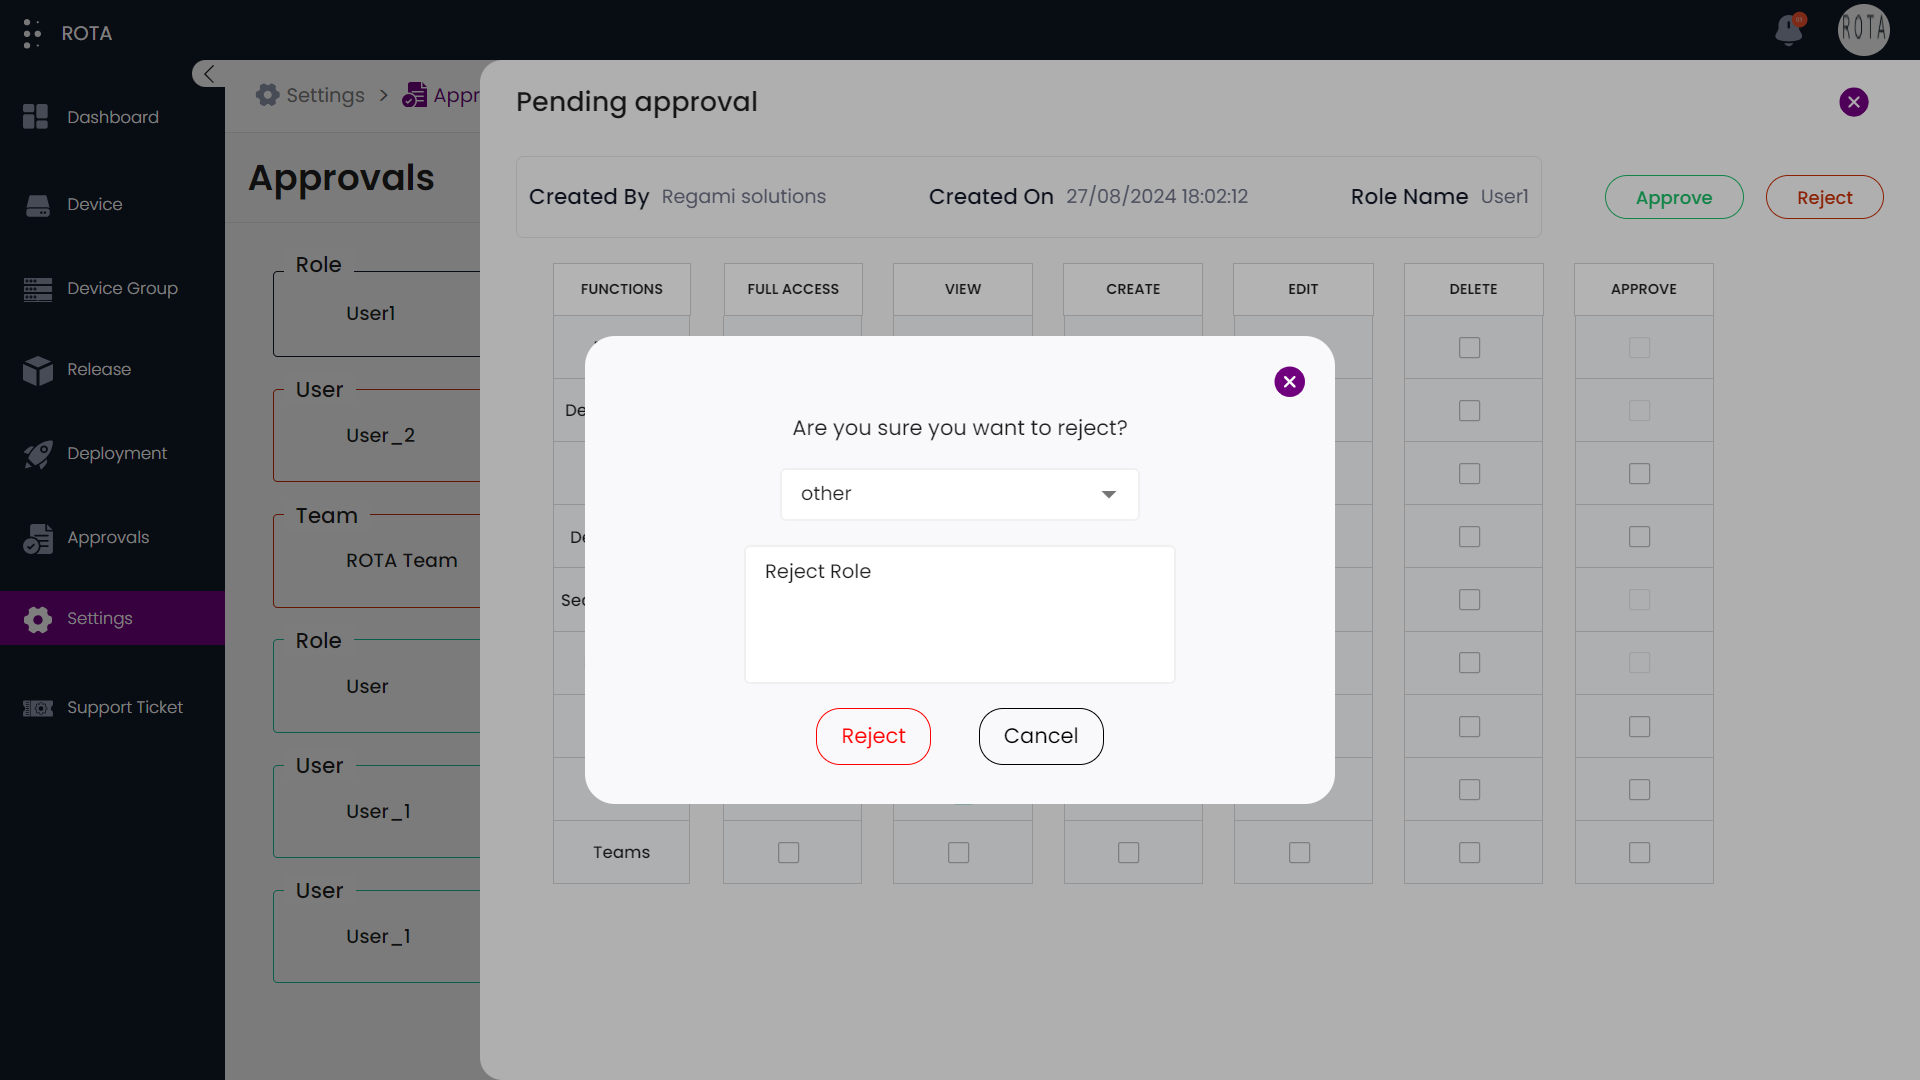Toggle the Full Access checkbox for Teams

(790, 852)
